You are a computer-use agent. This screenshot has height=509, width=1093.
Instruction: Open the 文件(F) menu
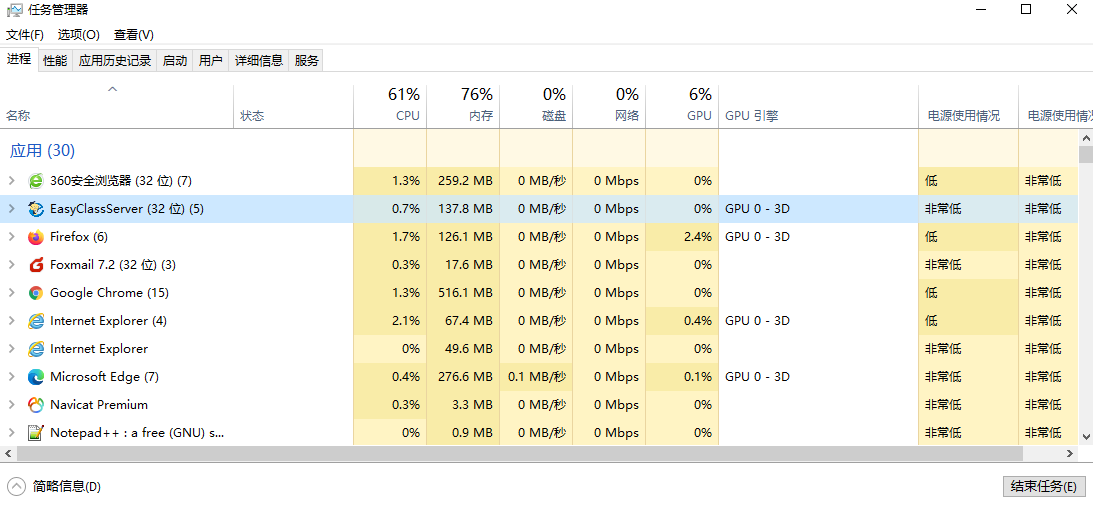(24, 35)
